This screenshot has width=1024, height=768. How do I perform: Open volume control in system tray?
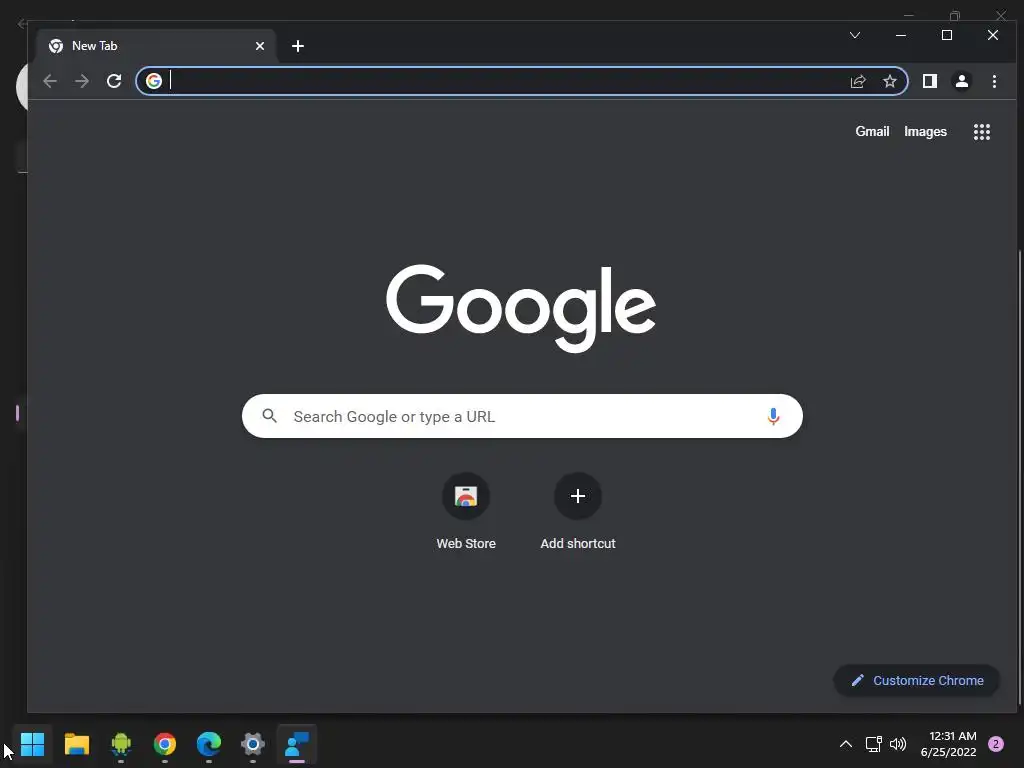[898, 744]
